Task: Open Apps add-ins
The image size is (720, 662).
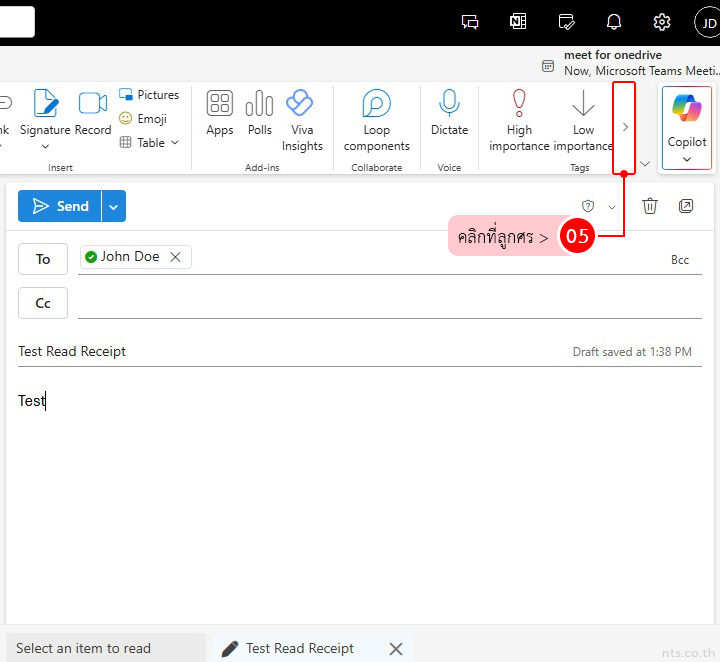Action: [220, 112]
